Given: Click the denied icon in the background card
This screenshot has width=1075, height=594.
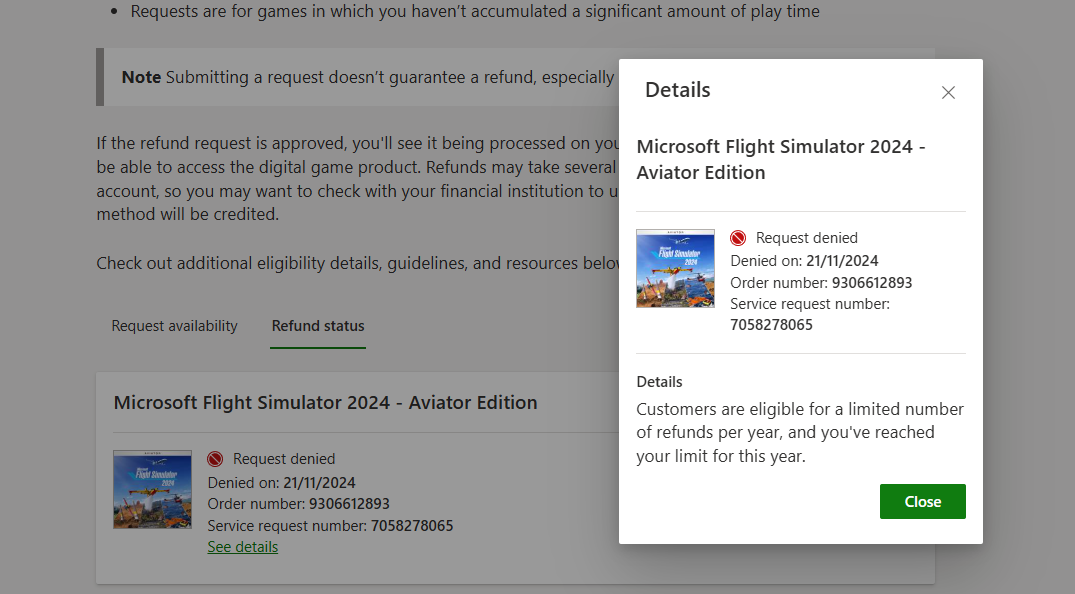Looking at the screenshot, I should [x=215, y=459].
